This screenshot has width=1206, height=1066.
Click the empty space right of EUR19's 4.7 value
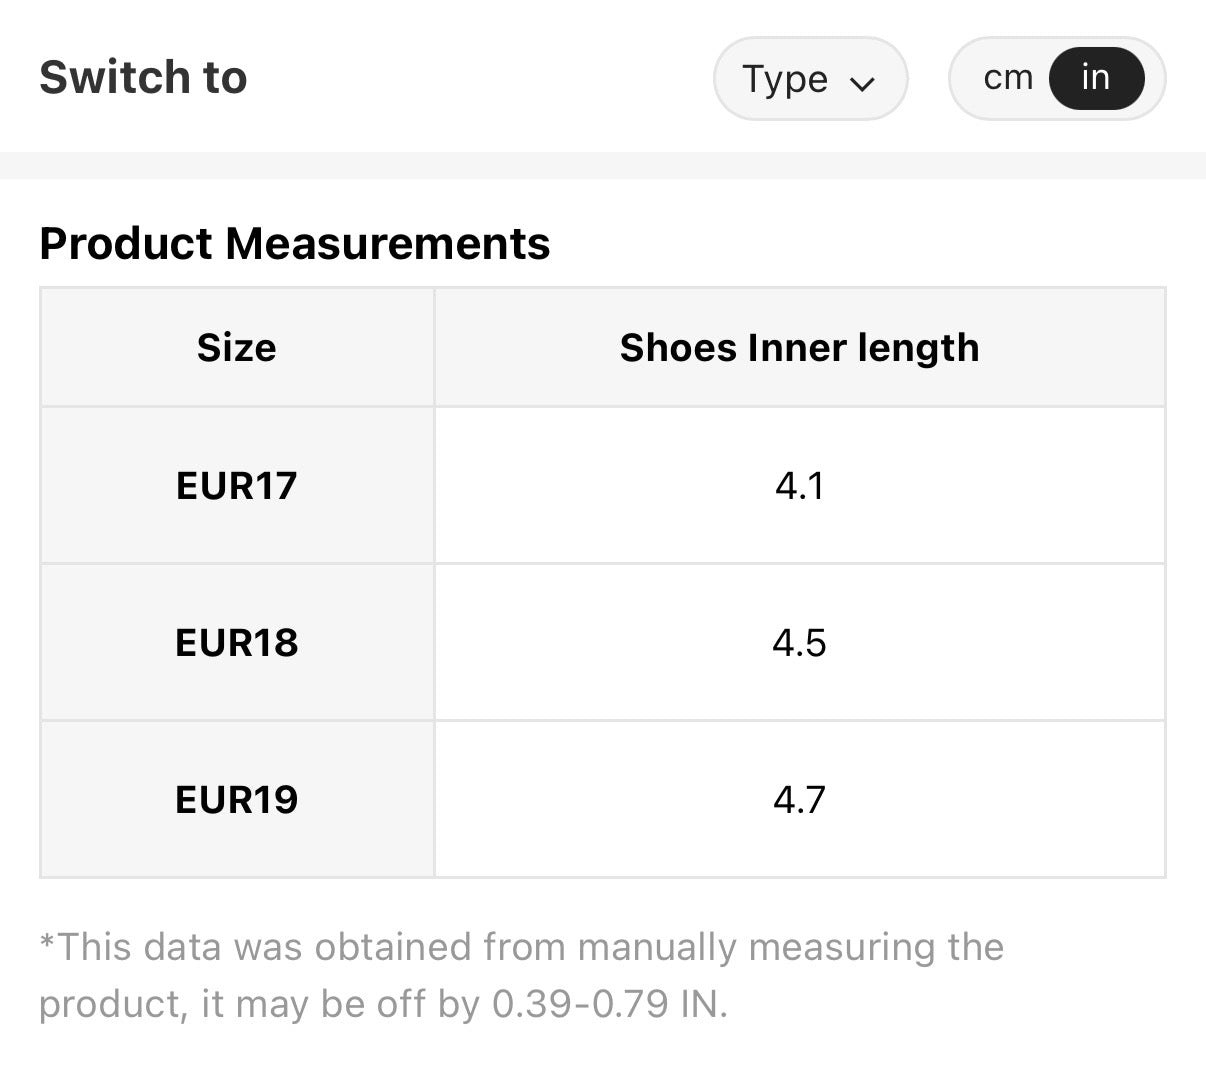tap(1000, 800)
